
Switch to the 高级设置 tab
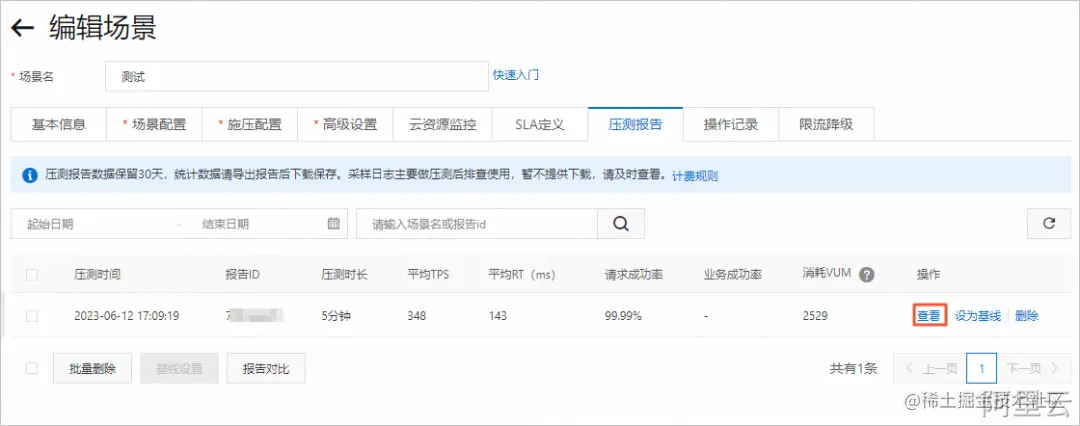[x=345, y=125]
